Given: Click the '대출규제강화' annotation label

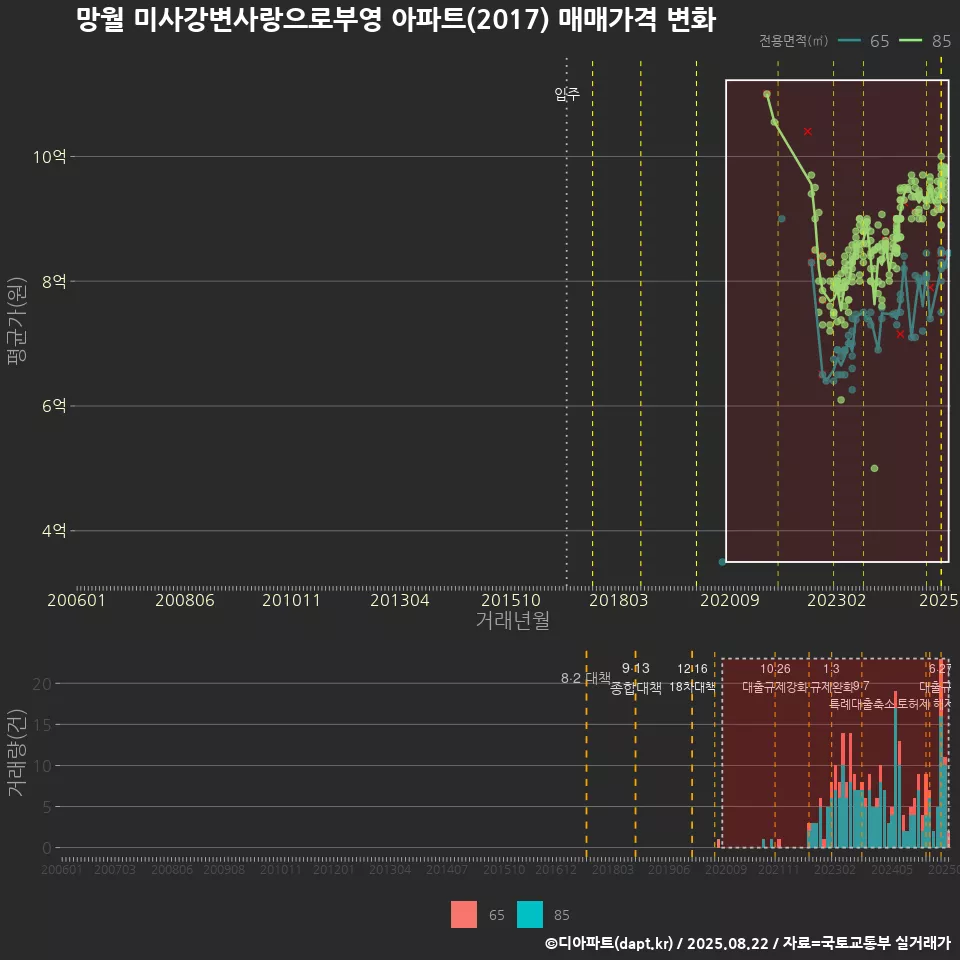Looking at the screenshot, I should click(775, 687).
